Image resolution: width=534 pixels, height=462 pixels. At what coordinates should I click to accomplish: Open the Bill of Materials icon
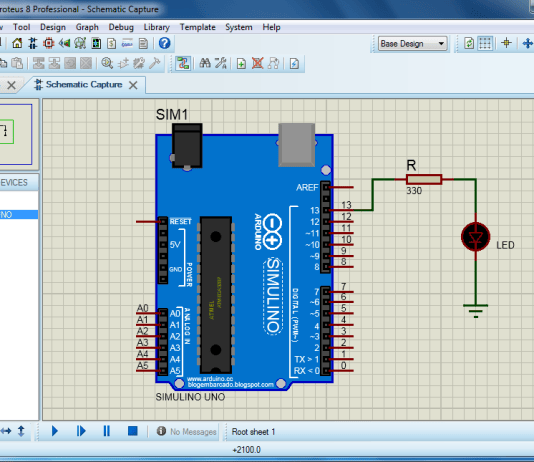(x=112, y=43)
